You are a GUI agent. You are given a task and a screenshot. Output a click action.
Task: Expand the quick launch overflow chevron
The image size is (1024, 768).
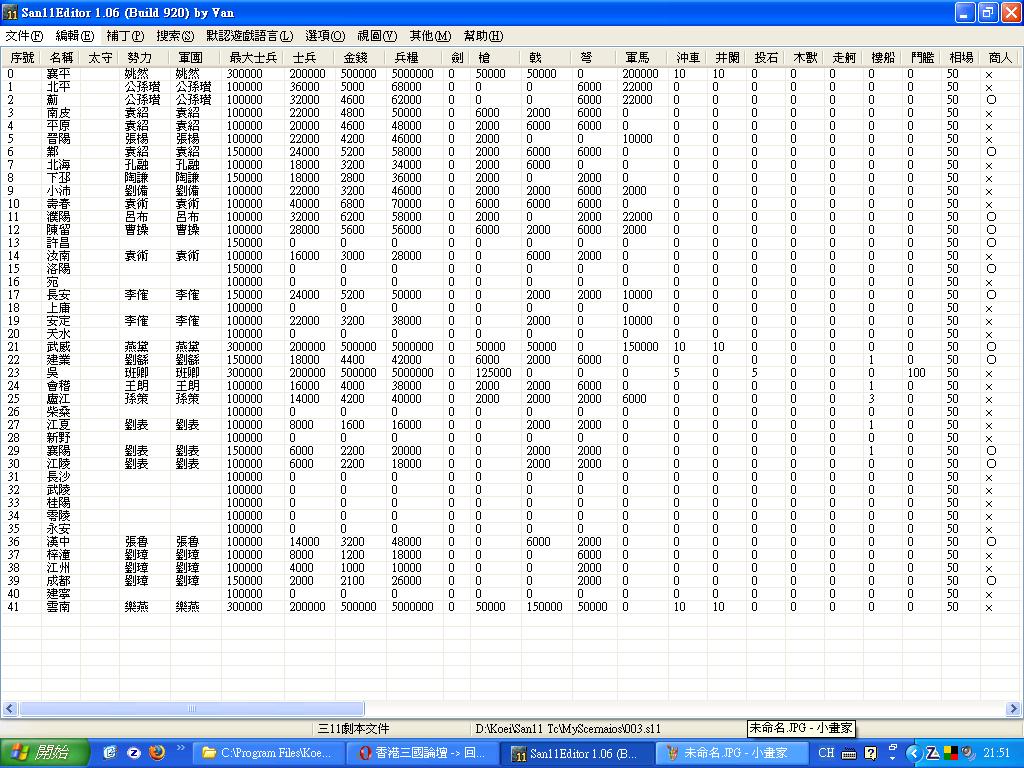pyautogui.click(x=181, y=748)
